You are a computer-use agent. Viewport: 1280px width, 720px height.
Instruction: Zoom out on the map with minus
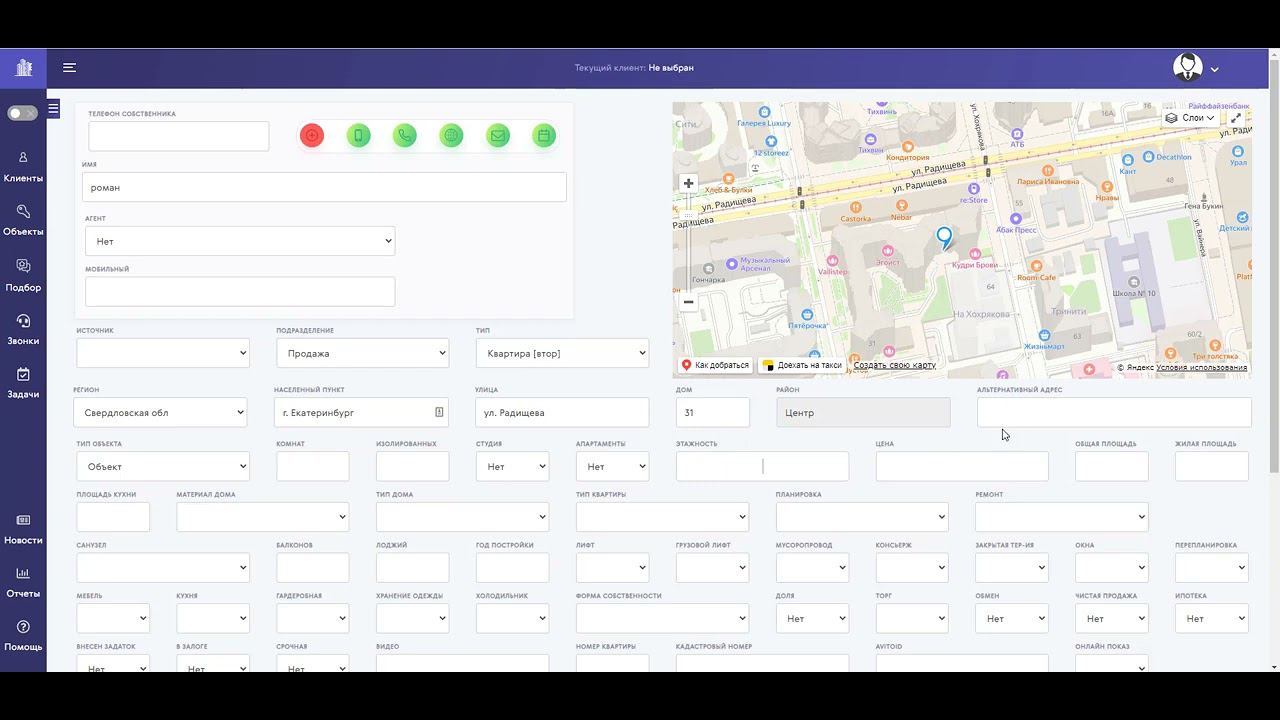coord(688,301)
